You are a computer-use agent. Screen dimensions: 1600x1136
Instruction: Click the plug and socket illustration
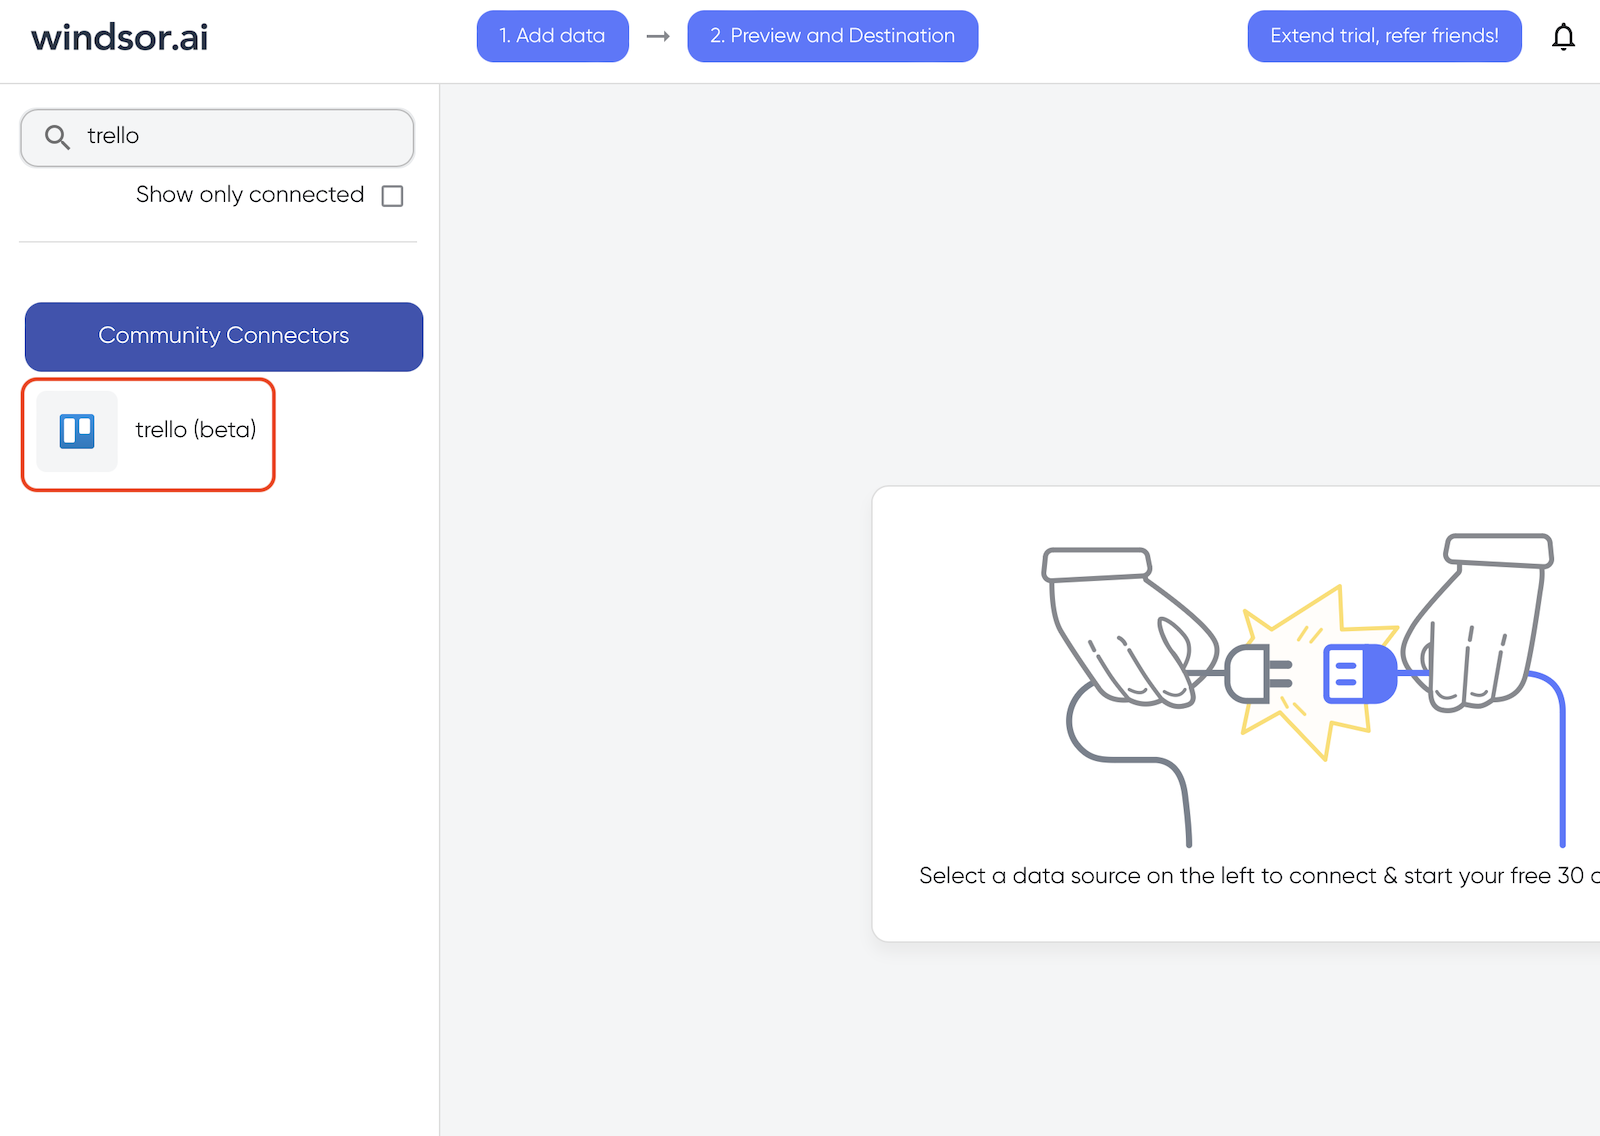[1303, 690]
